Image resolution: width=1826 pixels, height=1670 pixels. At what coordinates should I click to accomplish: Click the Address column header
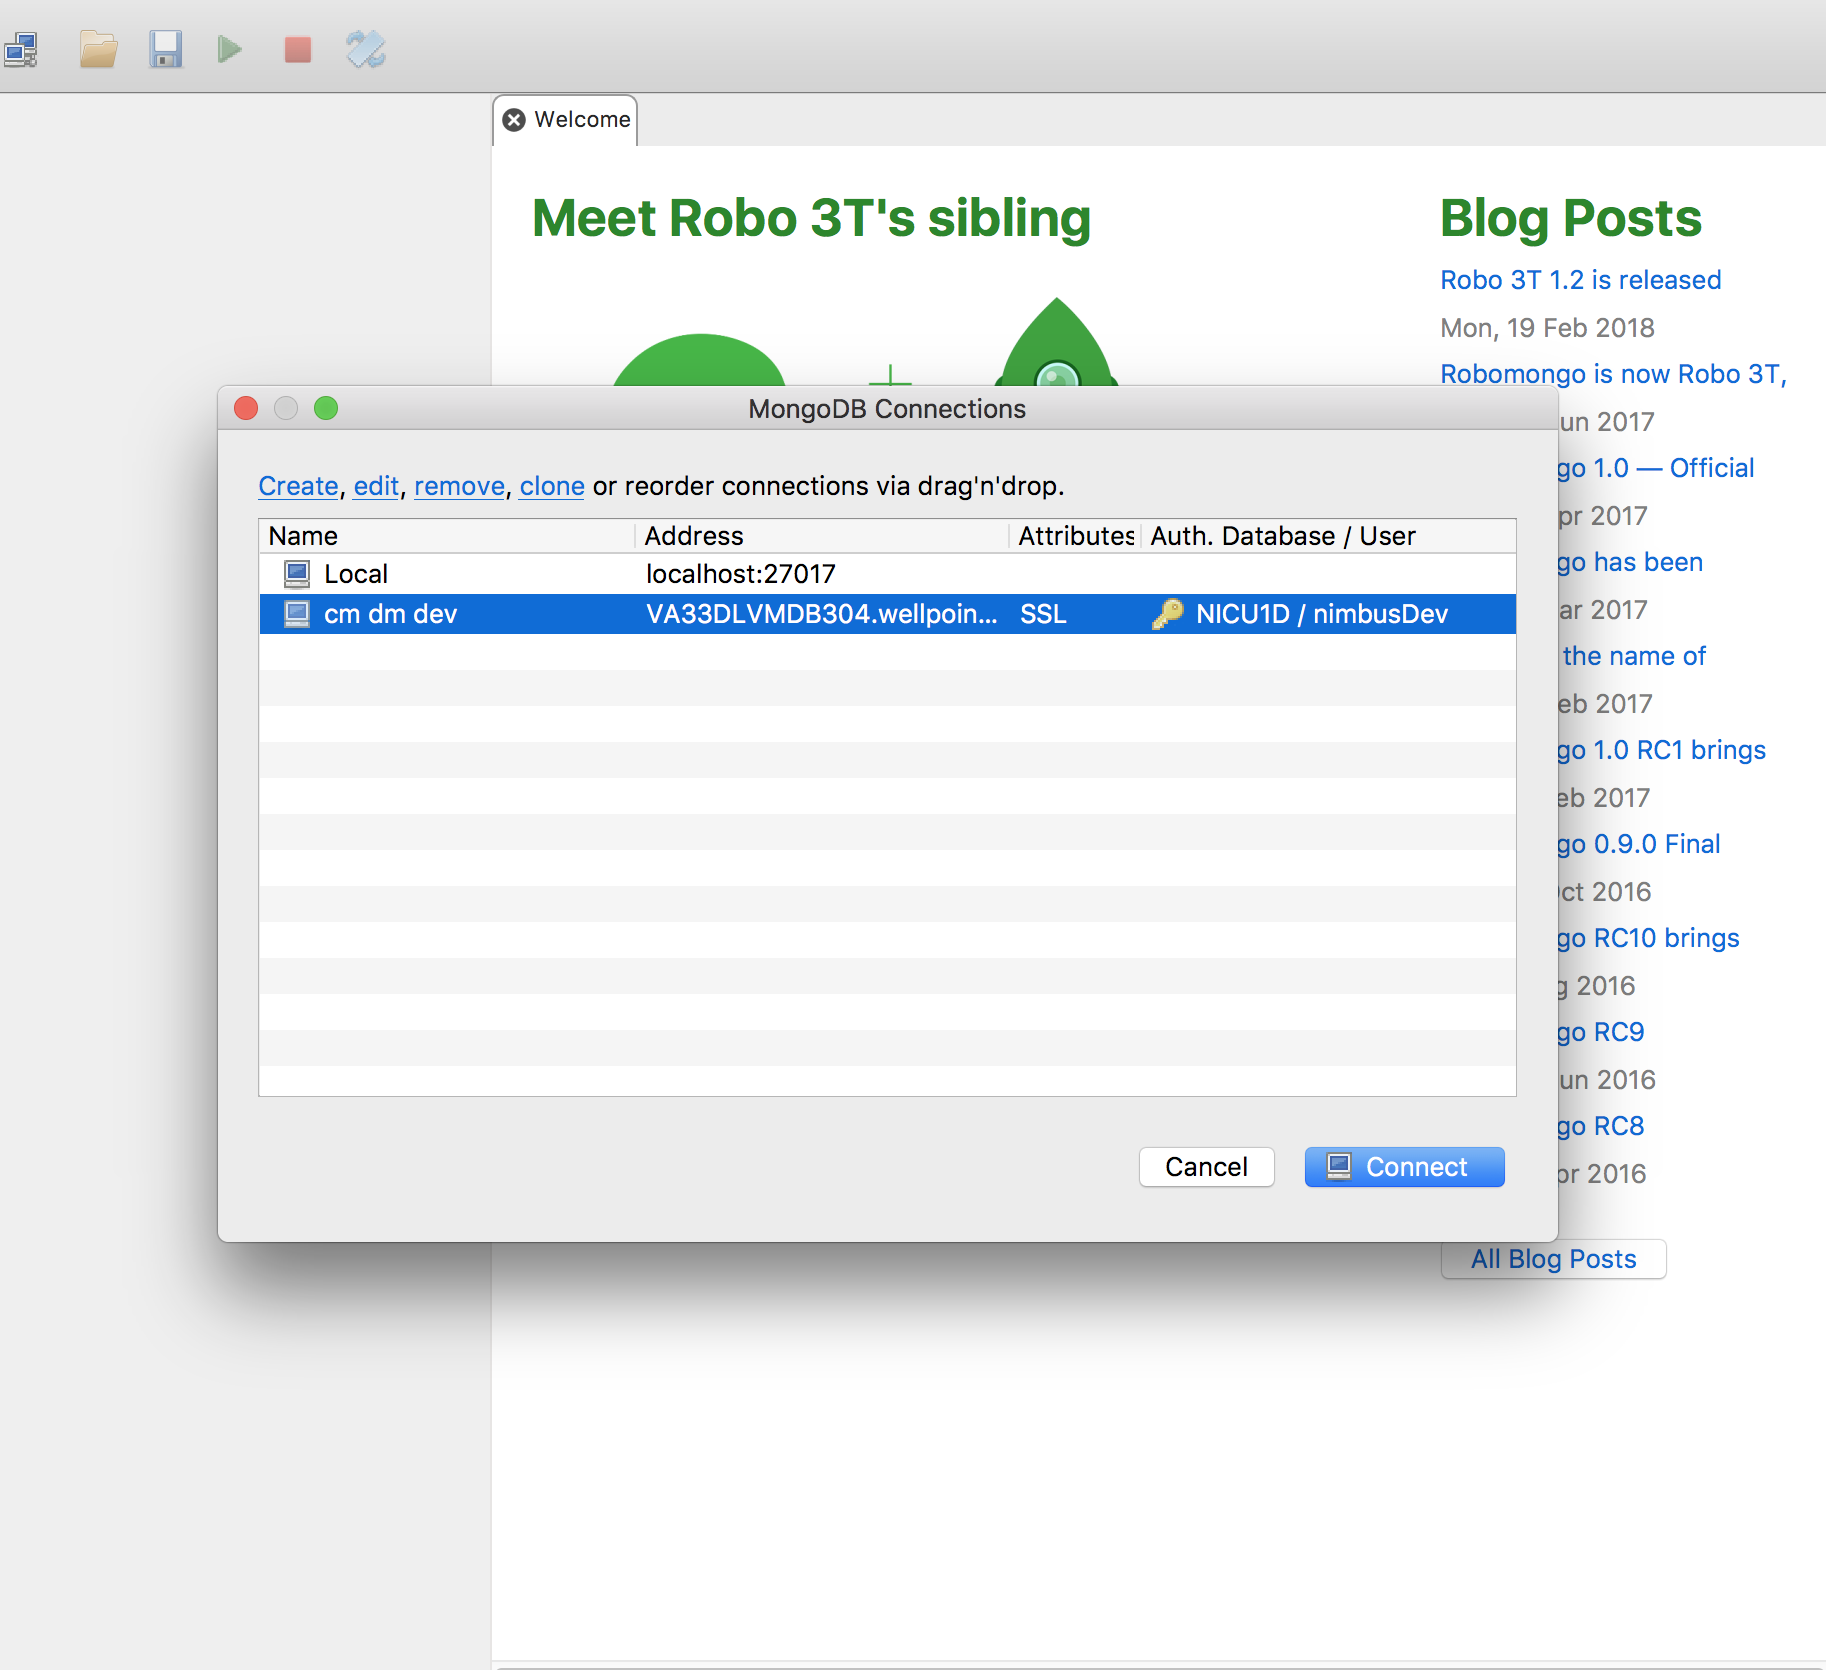pyautogui.click(x=821, y=536)
